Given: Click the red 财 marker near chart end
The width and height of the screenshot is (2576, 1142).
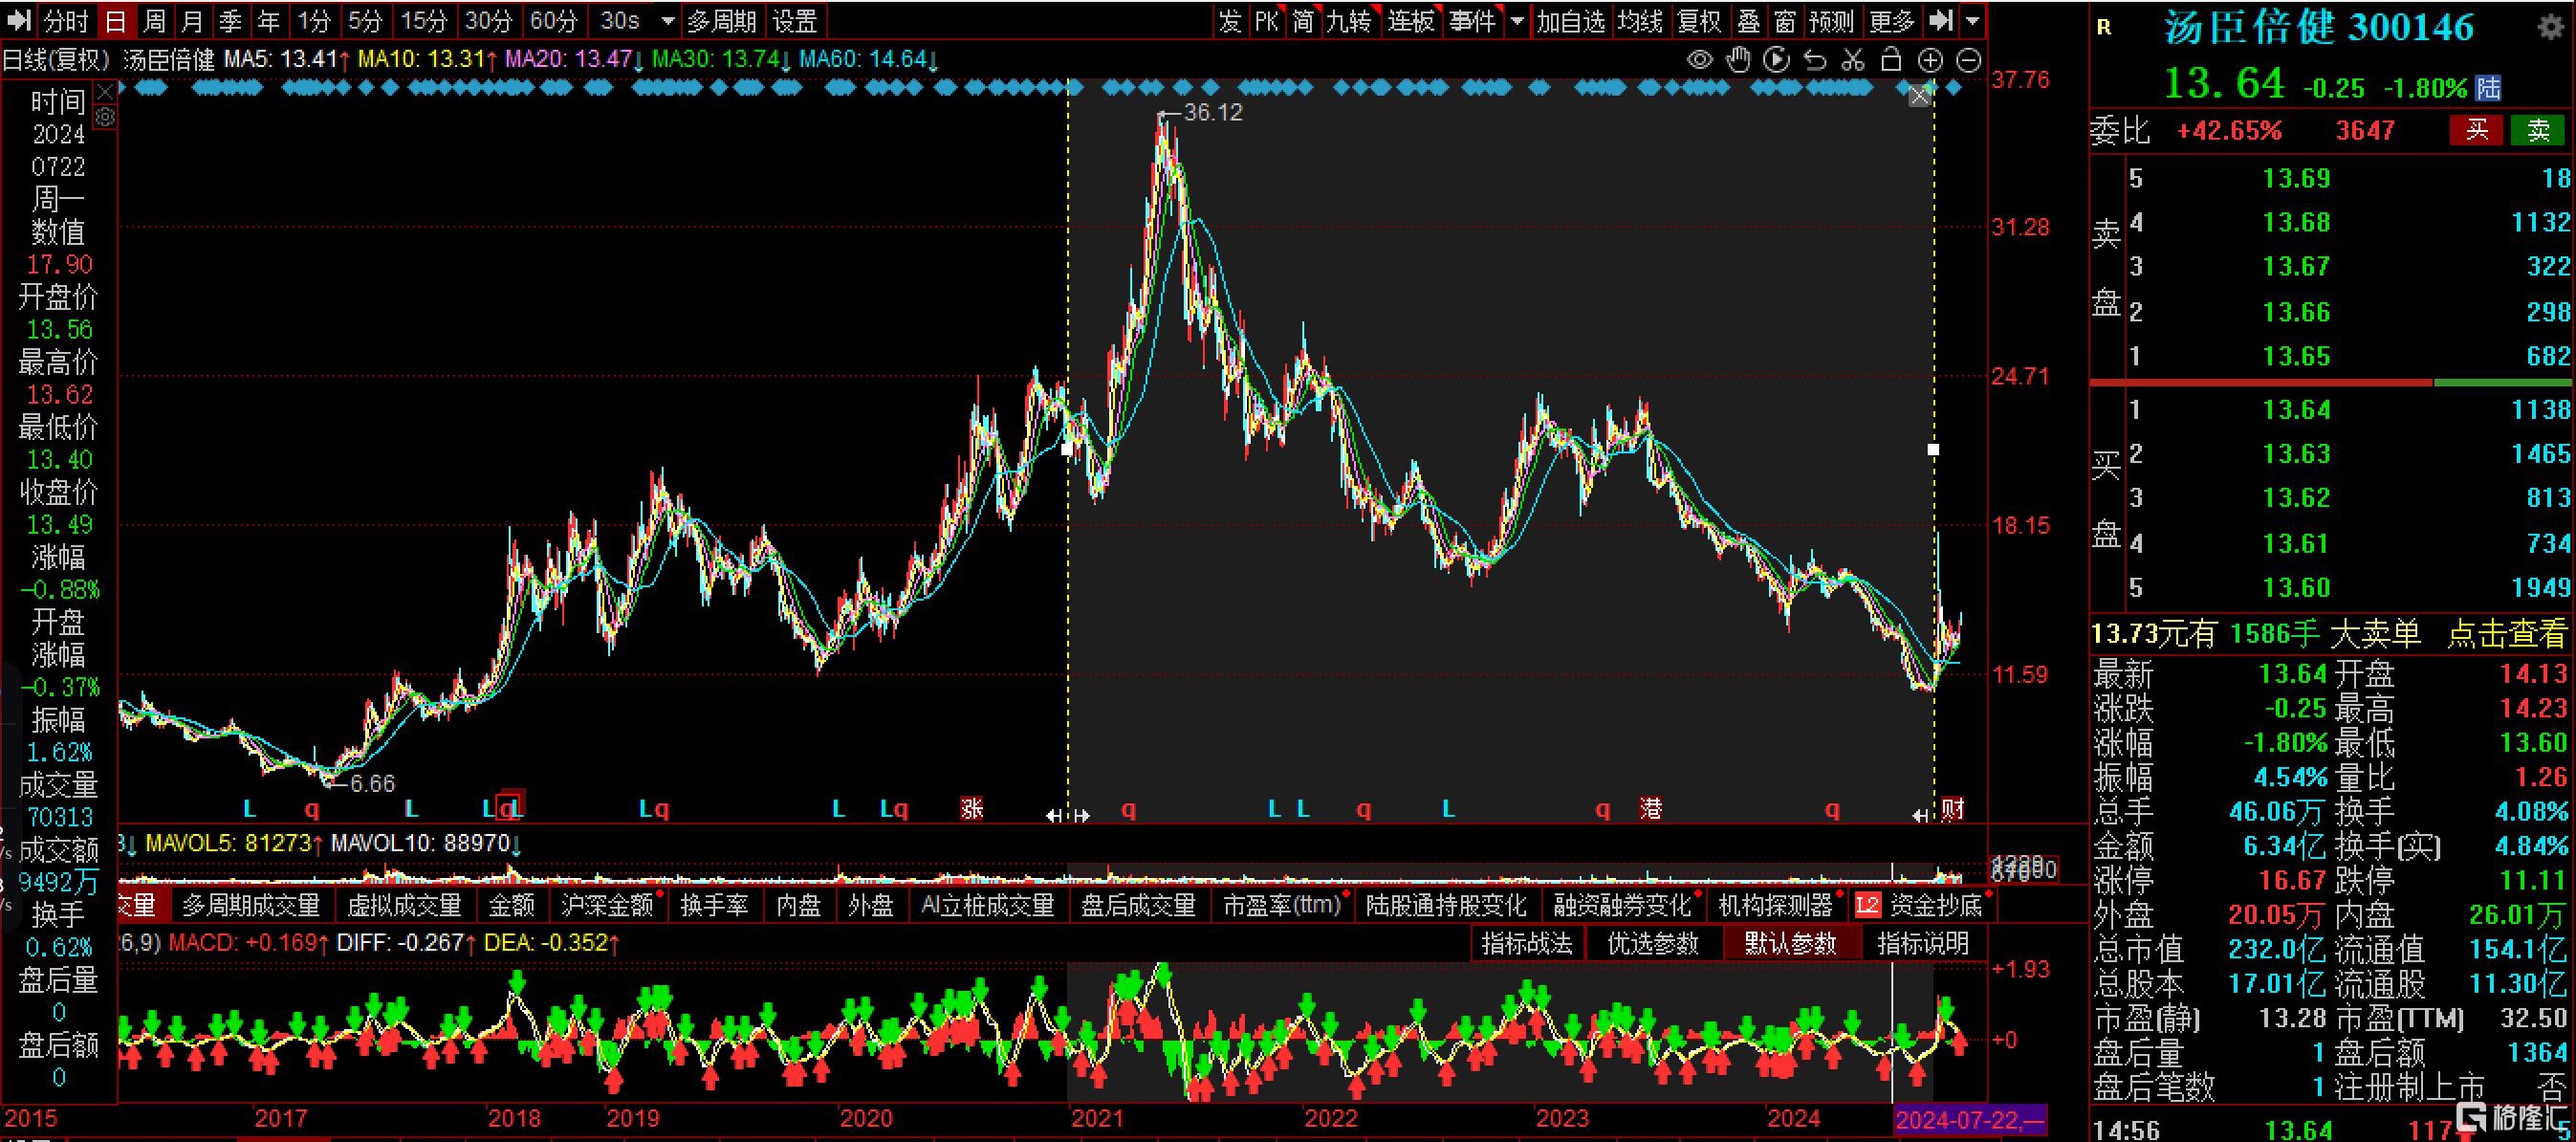Looking at the screenshot, I should coord(1951,808).
